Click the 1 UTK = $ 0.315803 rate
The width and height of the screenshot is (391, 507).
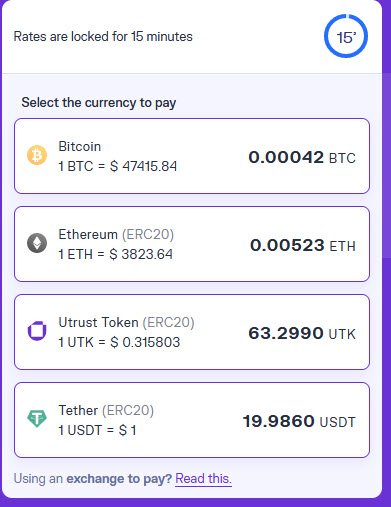(x=119, y=342)
